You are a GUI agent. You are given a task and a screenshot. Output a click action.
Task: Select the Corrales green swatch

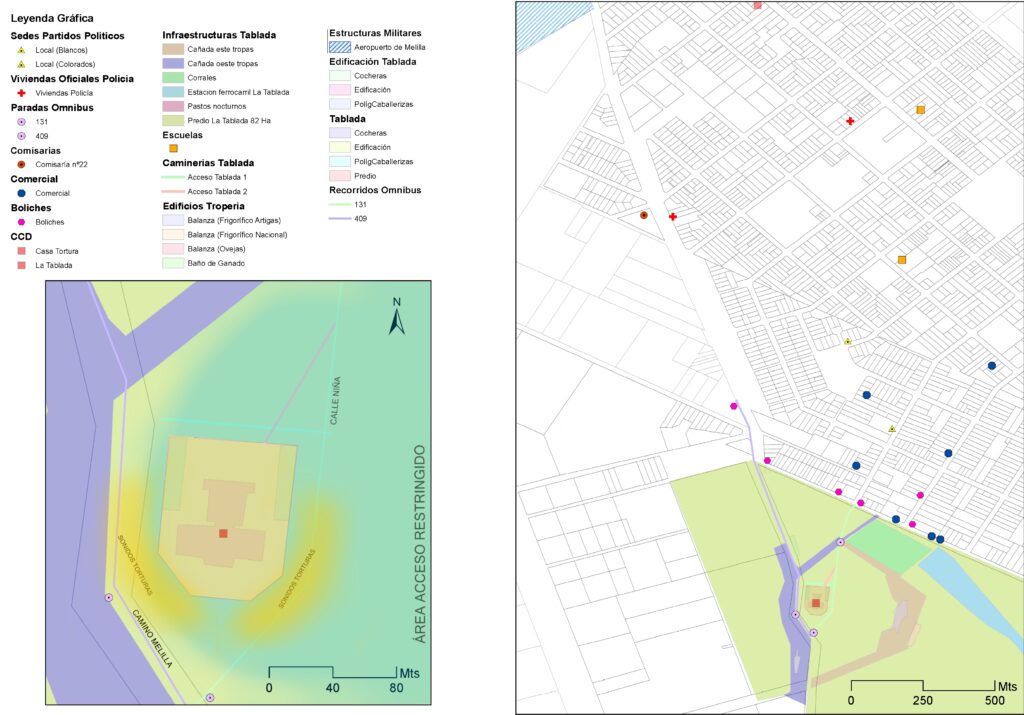173,77
